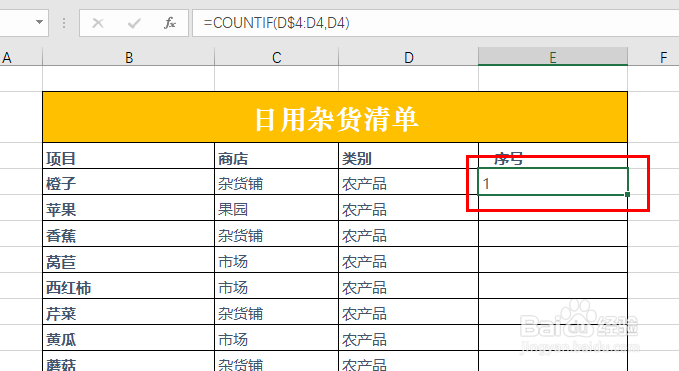Select 农产品 in the 莴苣 row
Viewport: 679px width, 371px height.
(x=408, y=260)
